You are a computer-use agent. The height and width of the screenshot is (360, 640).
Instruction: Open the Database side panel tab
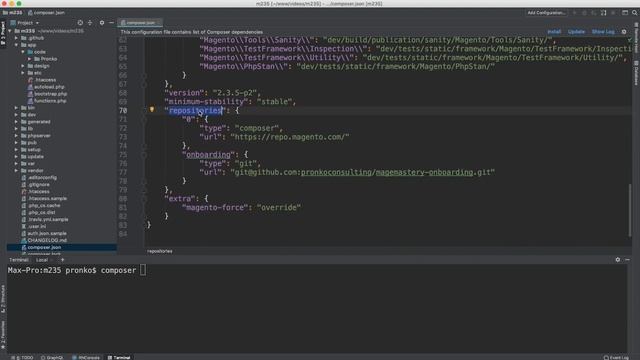(636, 73)
